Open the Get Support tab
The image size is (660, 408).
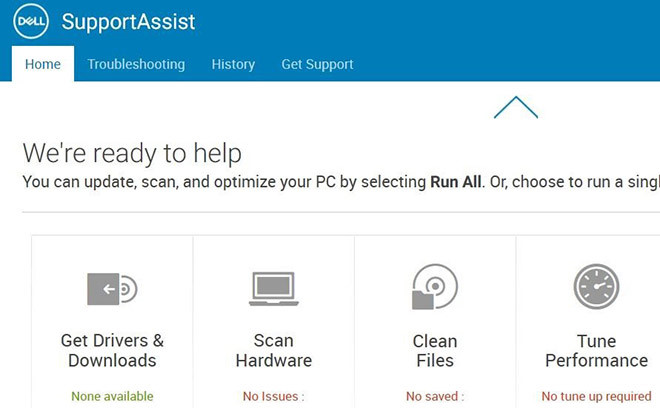point(317,64)
